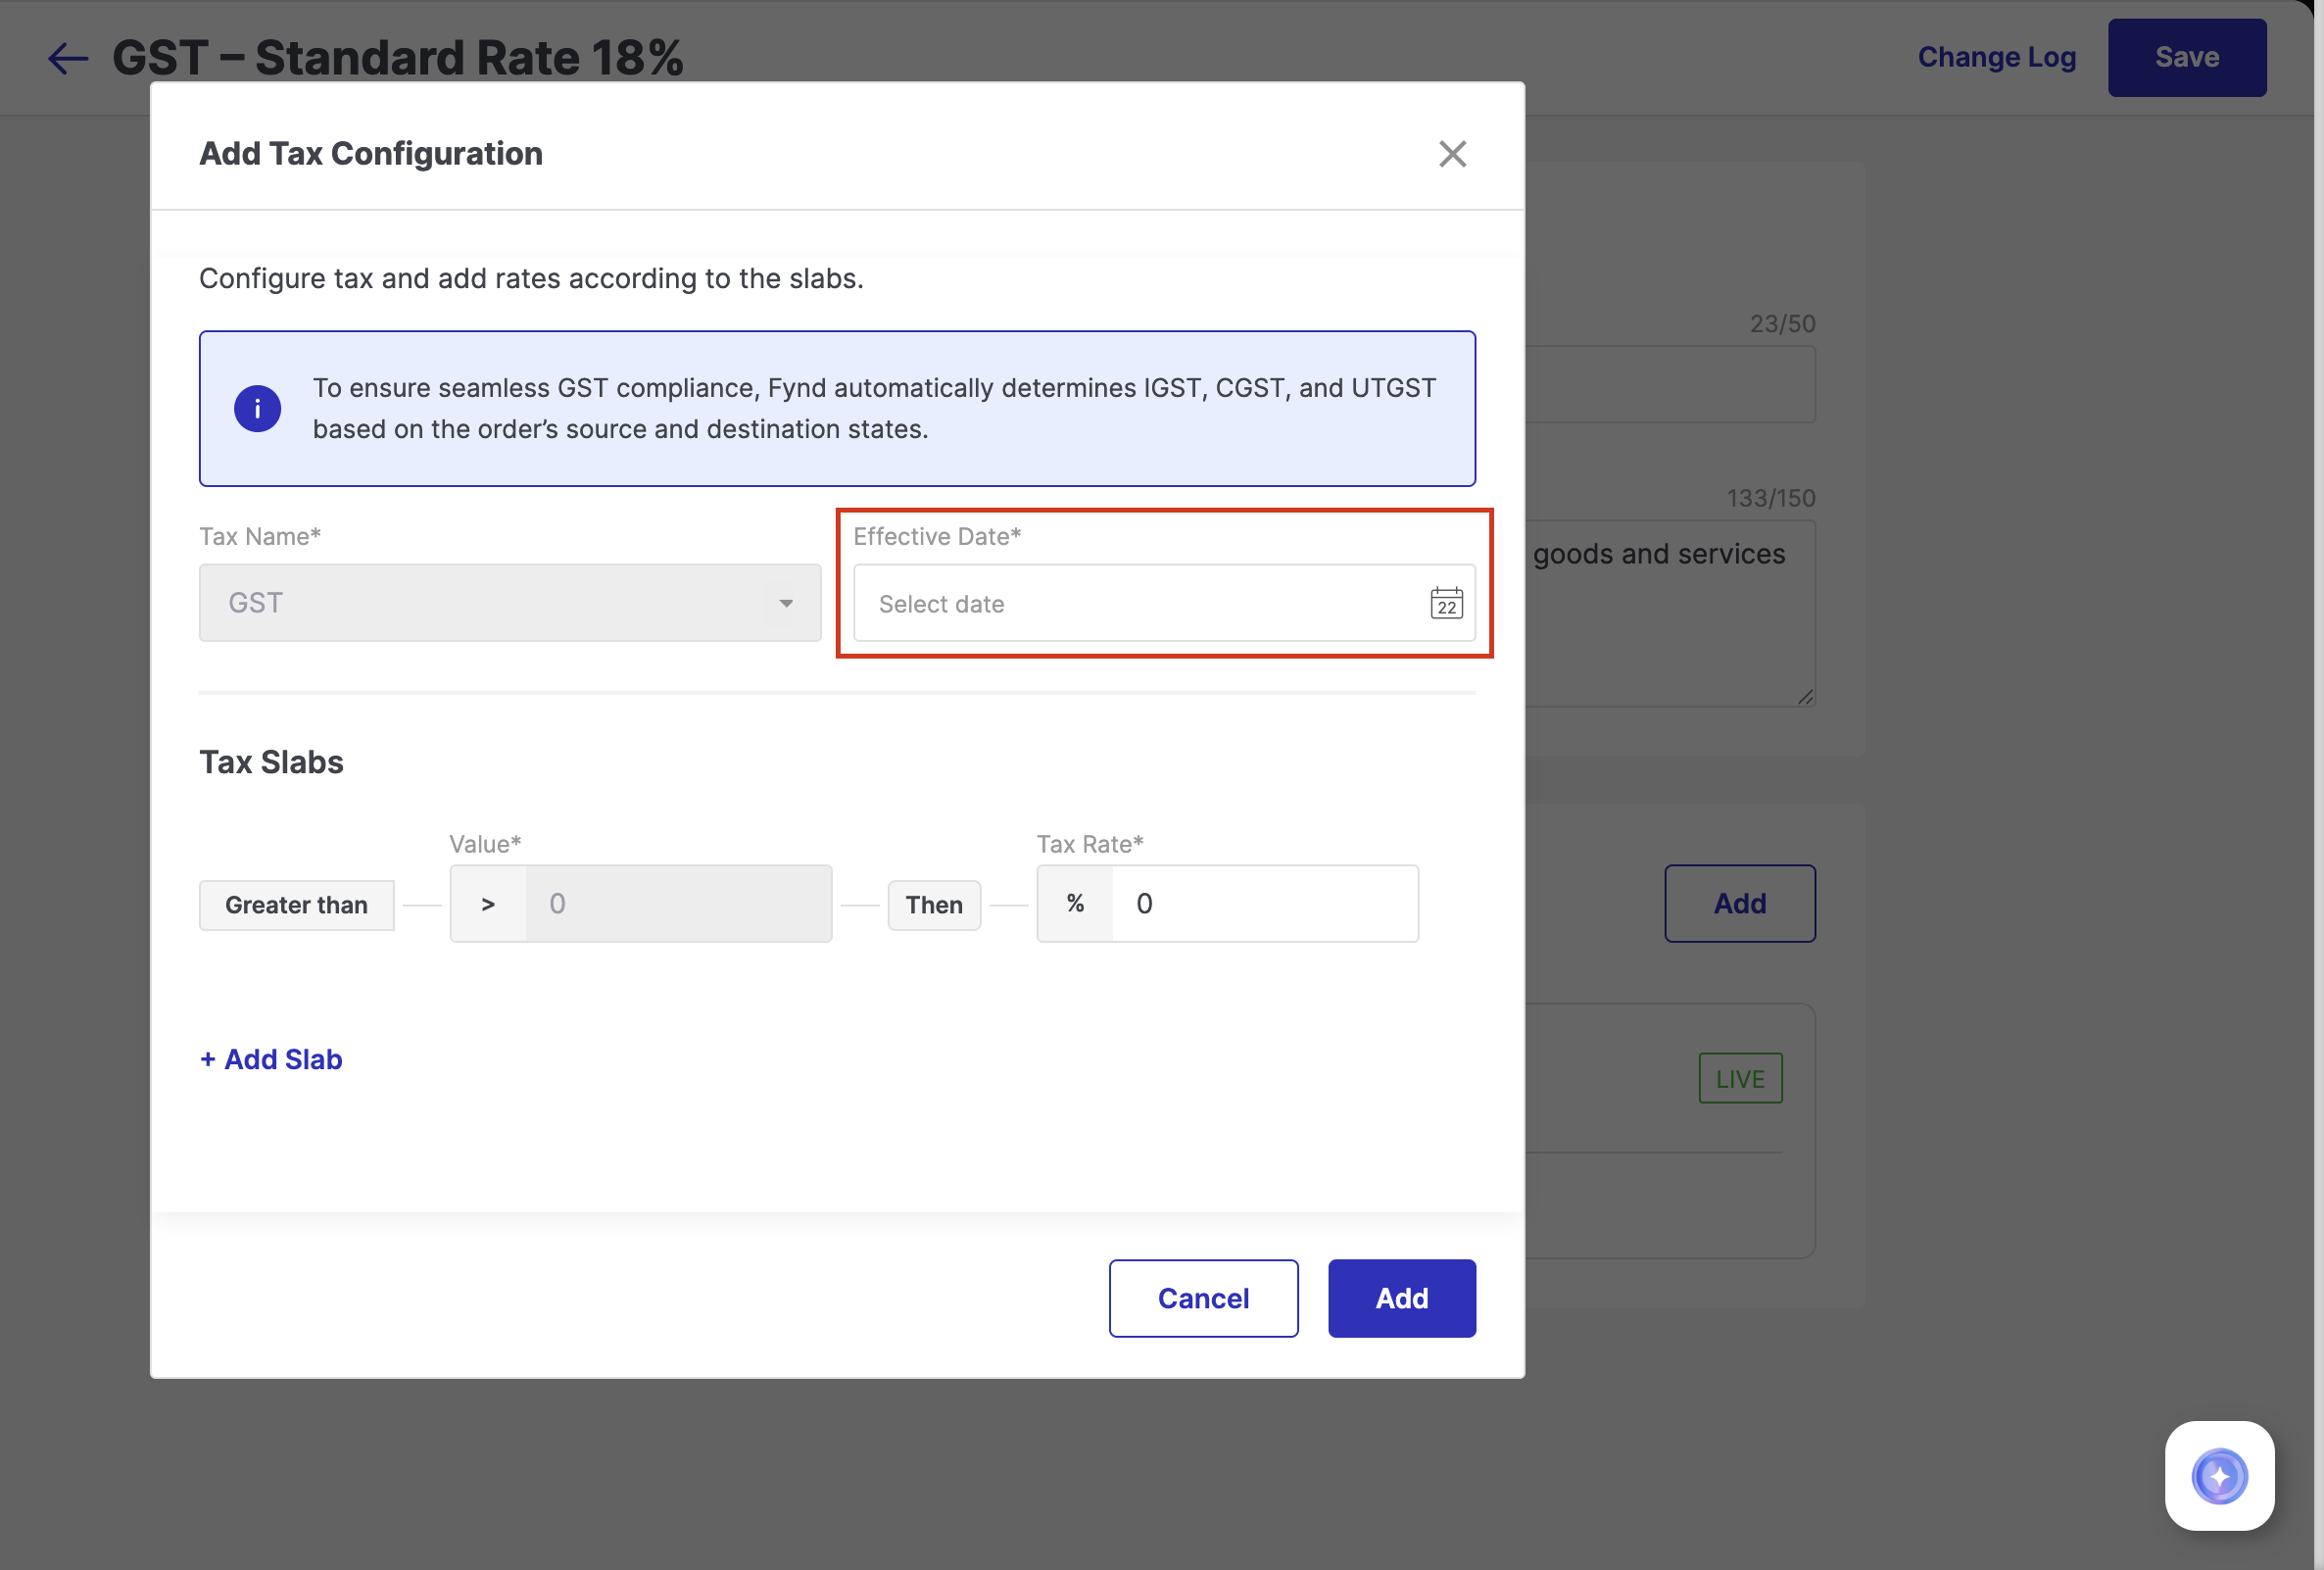Click the disabled Value input field
Screen dimensions: 2324x1570
pyautogui.click(x=678, y=903)
